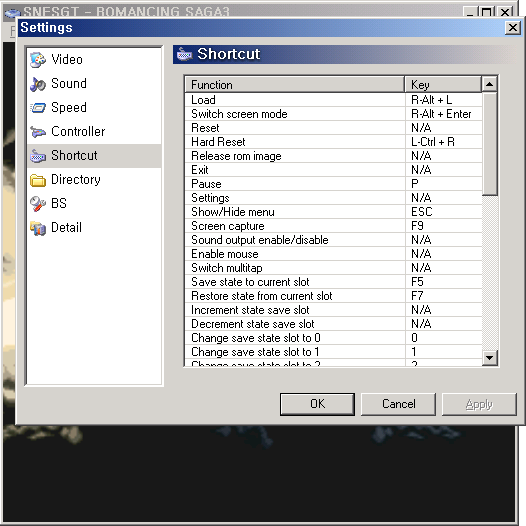Viewport: 526px width, 526px height.
Task: Select Decrement state save slot row
Action: 333,324
